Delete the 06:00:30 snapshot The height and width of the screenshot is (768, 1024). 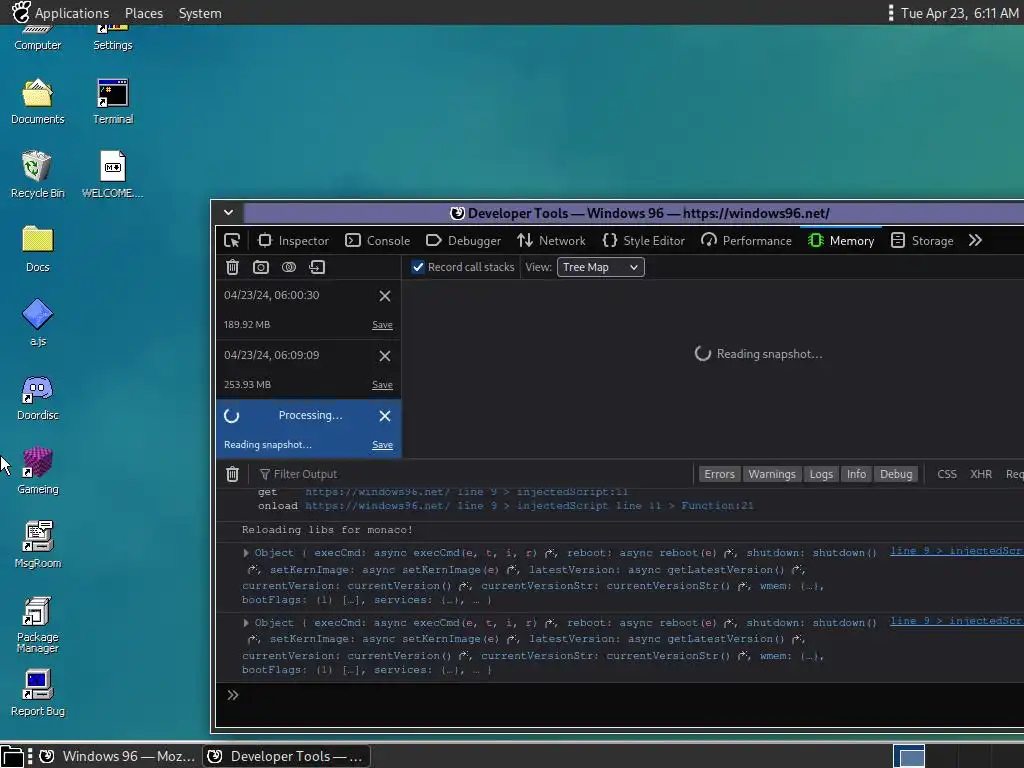click(385, 296)
